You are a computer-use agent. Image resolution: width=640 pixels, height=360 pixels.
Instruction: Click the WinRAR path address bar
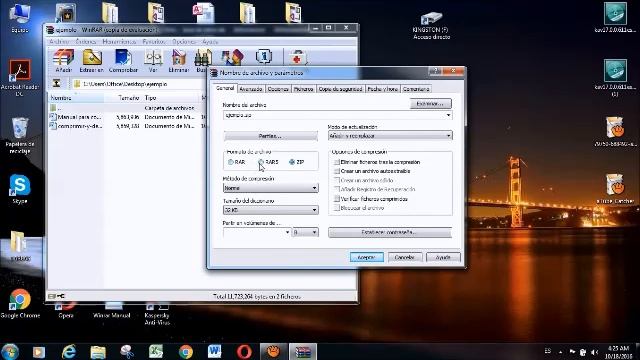tap(139, 84)
